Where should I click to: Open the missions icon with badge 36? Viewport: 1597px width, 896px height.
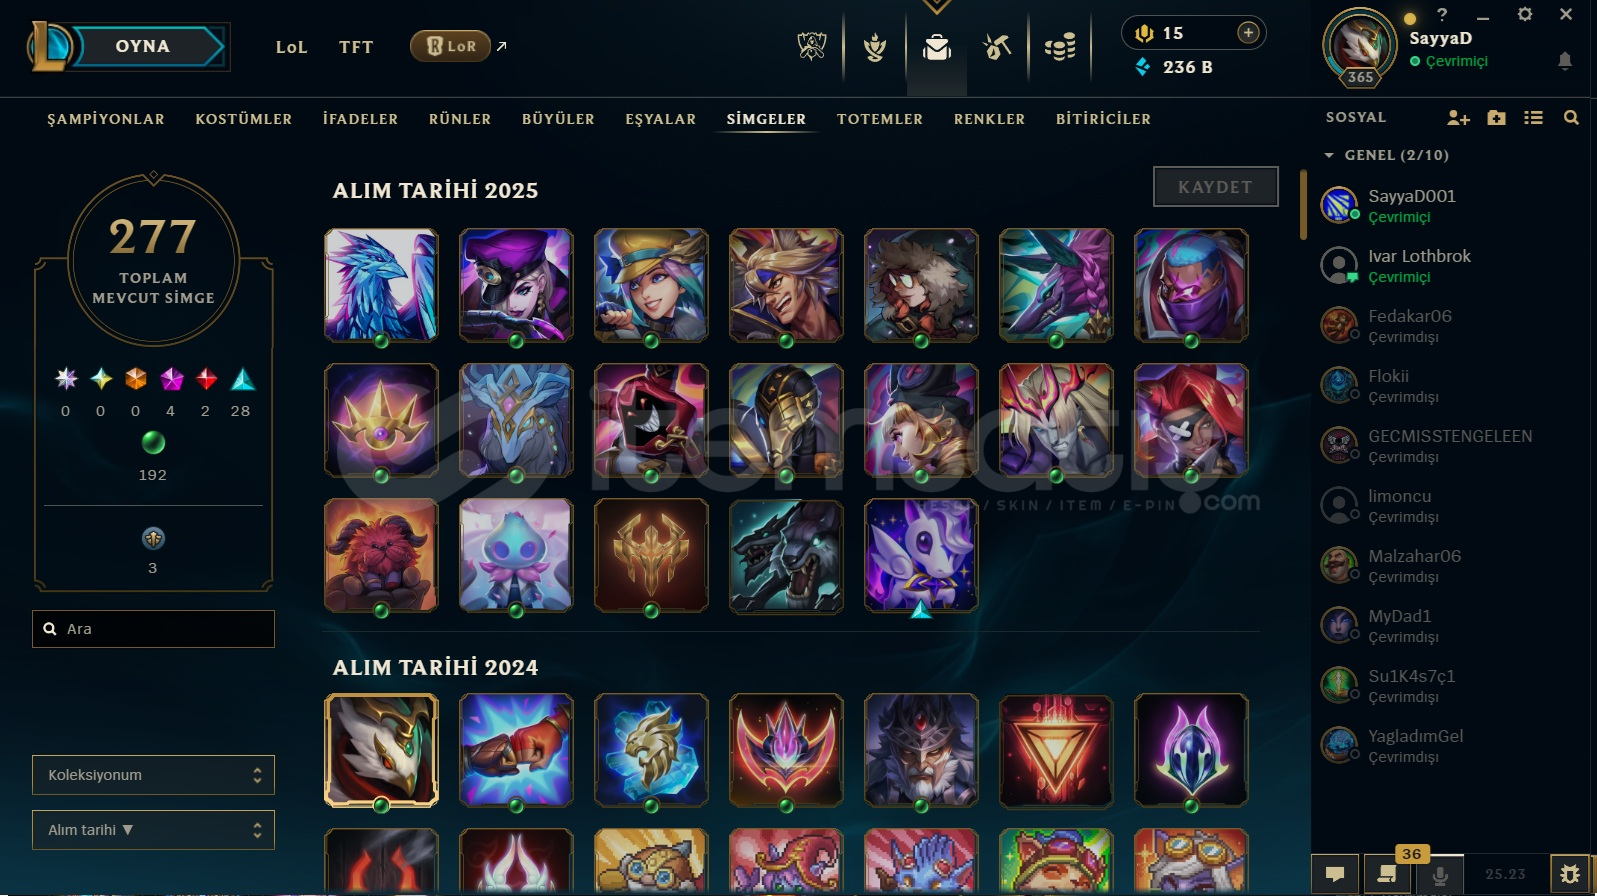coord(1387,874)
